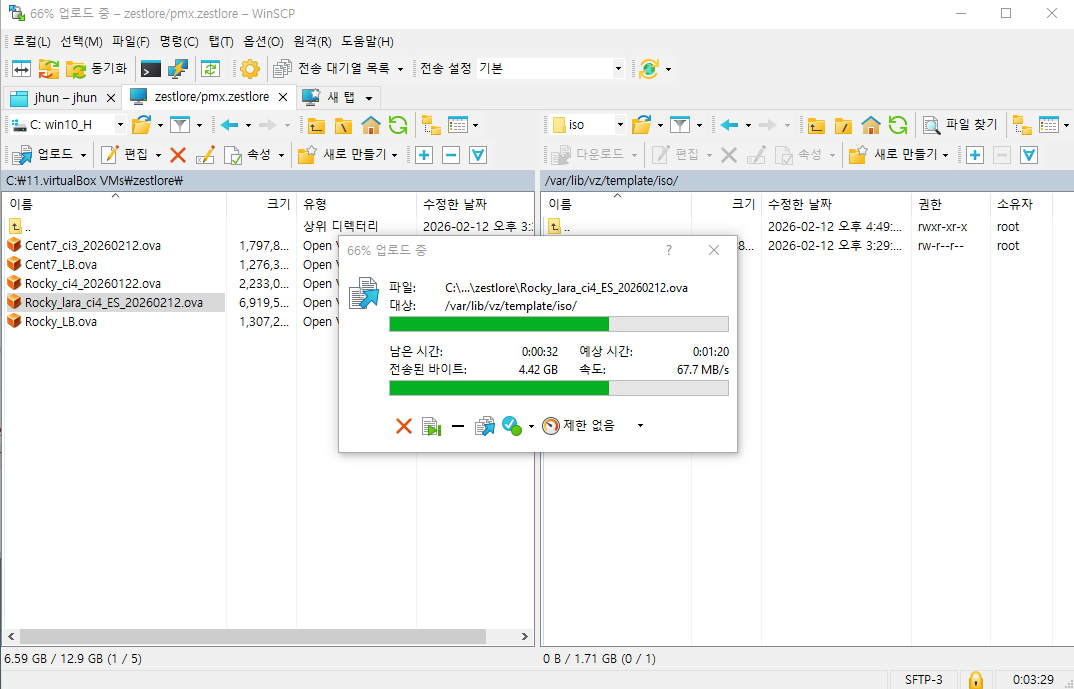1074x689 pixels.
Task: Go to local home directory icon
Action: coord(371,125)
